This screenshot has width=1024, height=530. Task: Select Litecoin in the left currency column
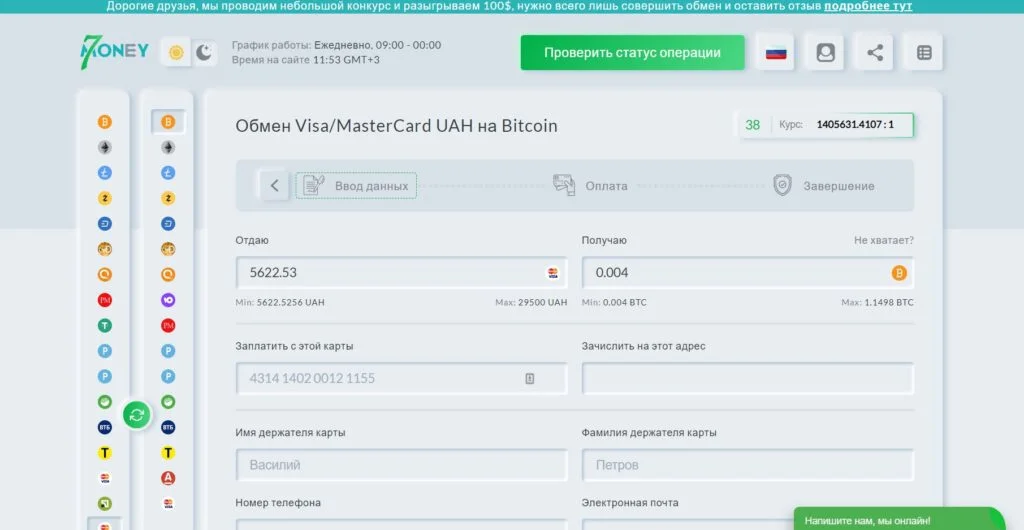[x=104, y=173]
